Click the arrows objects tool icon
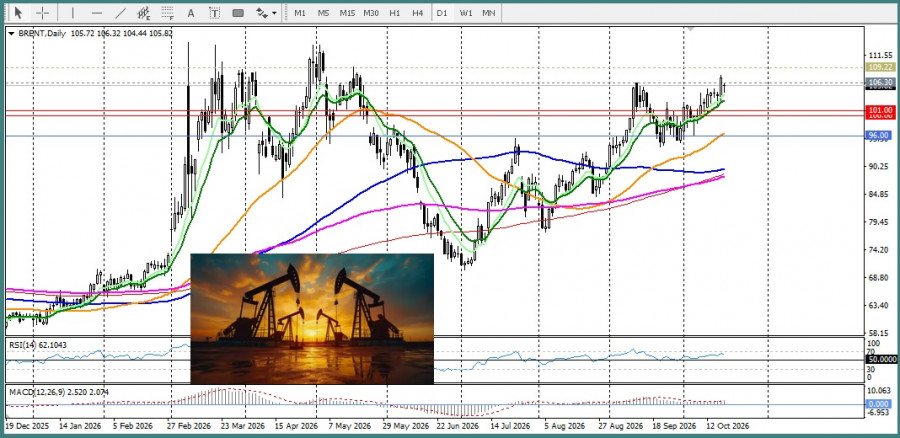The width and height of the screenshot is (900, 438). [x=261, y=13]
